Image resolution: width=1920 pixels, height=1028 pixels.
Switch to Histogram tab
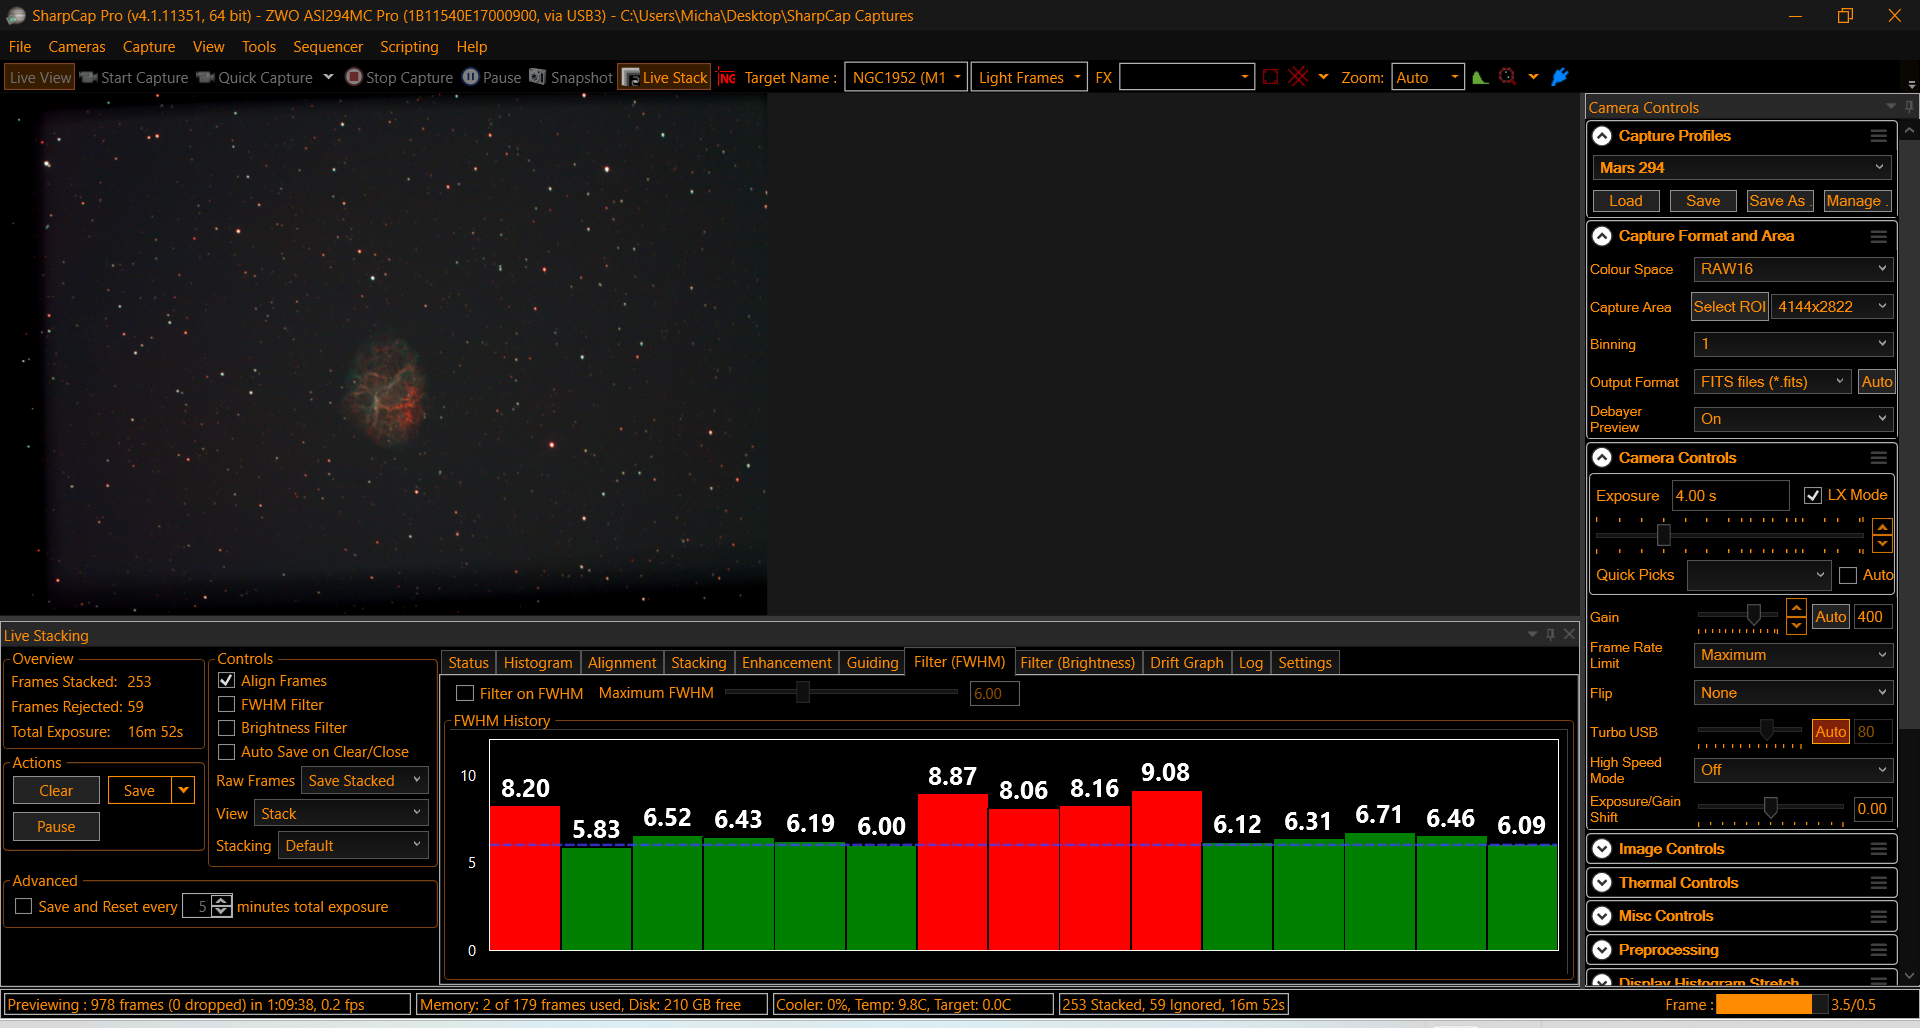[538, 663]
